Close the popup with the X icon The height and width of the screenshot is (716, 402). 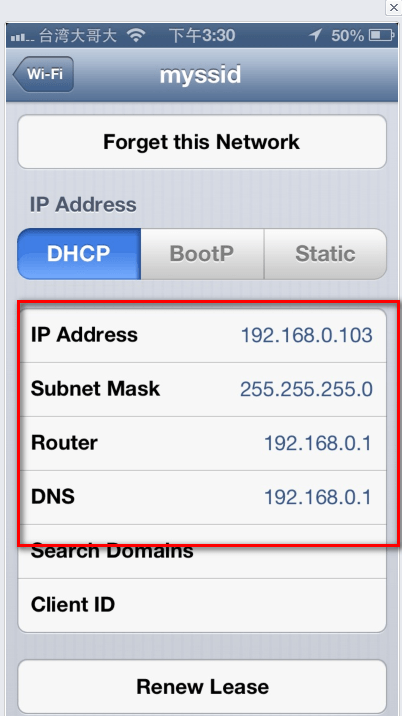393,8
